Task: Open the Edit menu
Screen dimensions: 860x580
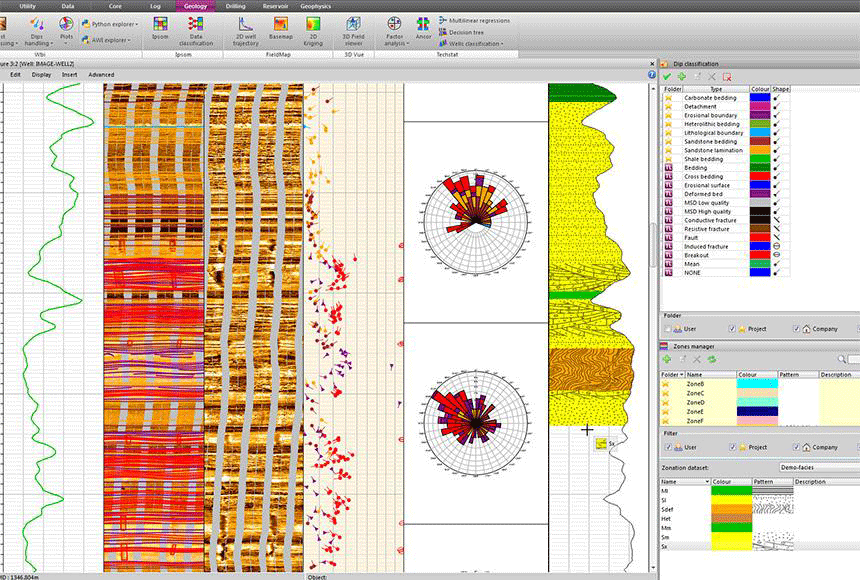Action: (15, 75)
